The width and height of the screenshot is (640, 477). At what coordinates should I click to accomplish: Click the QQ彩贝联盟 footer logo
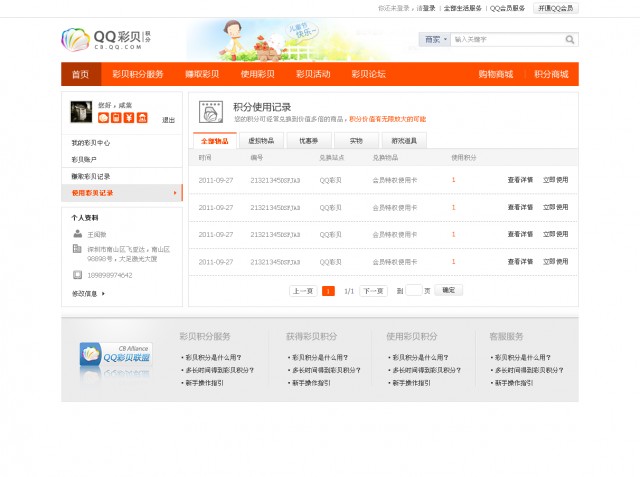pos(116,354)
